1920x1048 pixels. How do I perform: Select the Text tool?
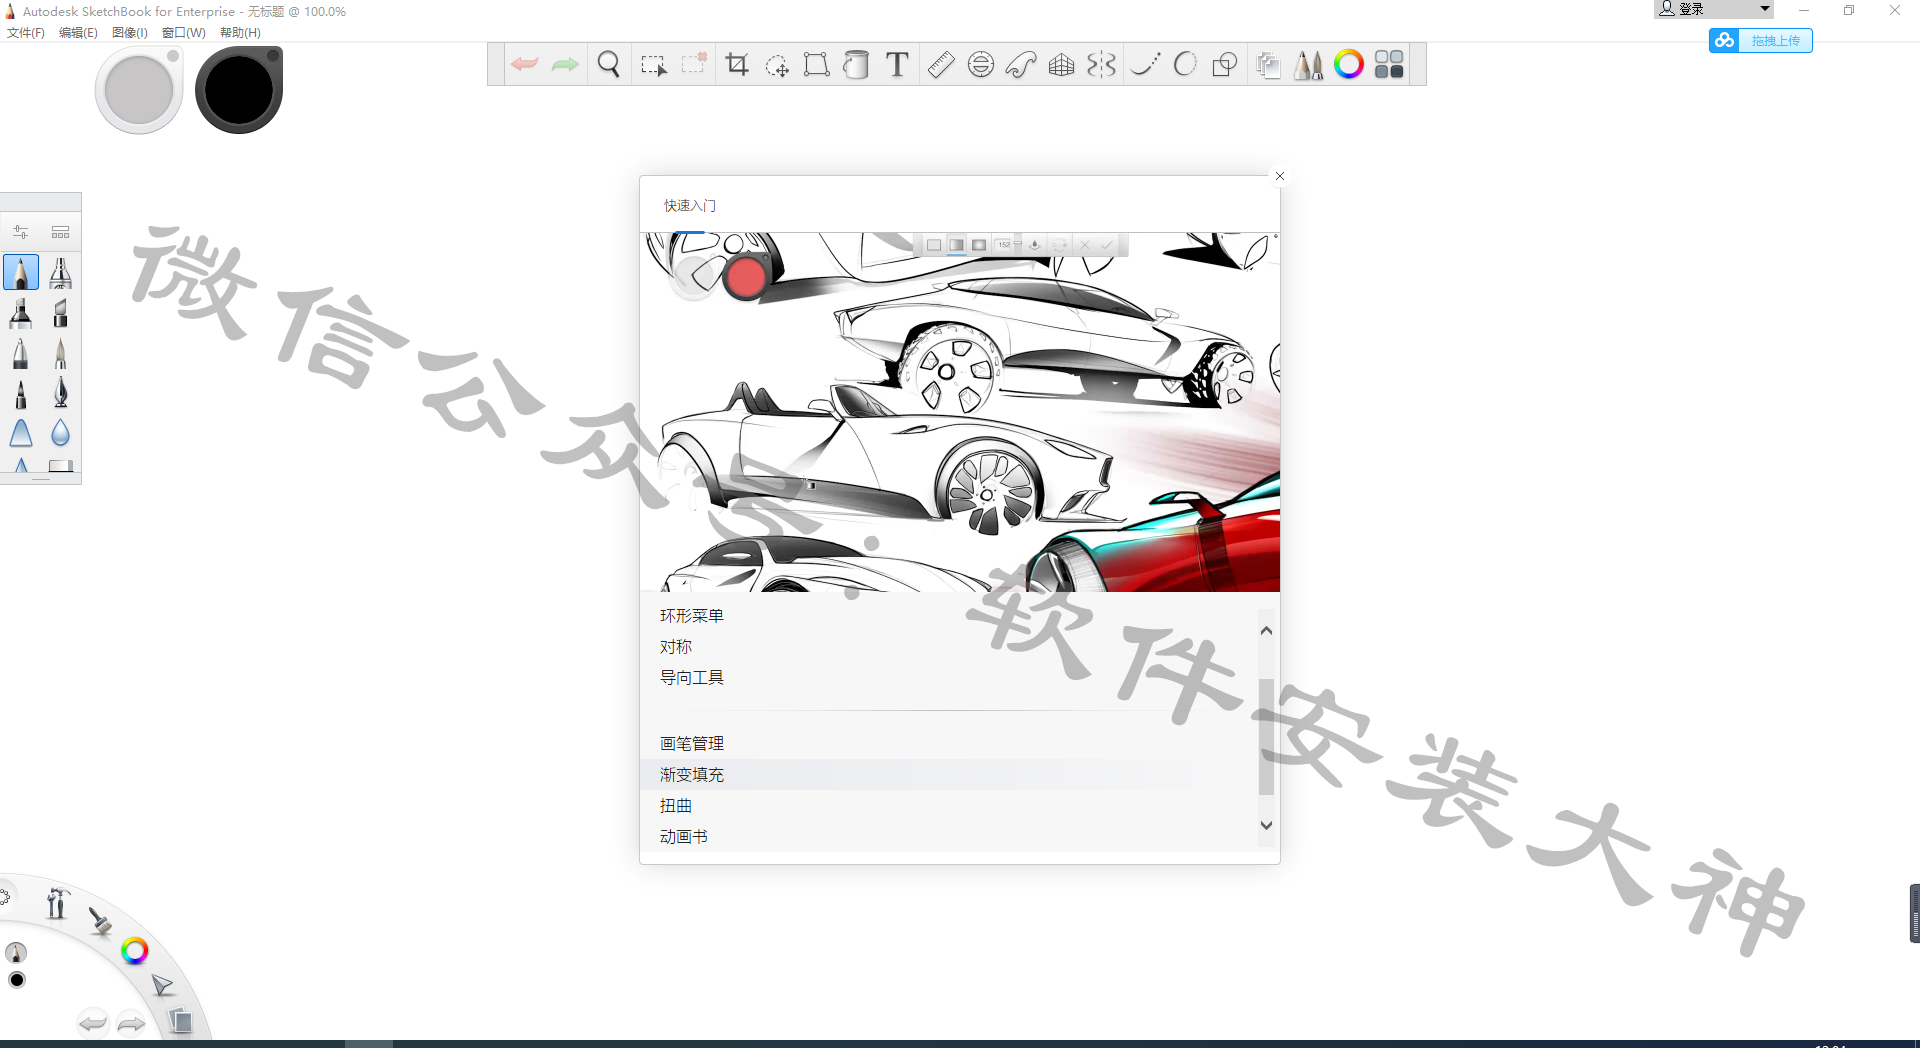coord(897,65)
